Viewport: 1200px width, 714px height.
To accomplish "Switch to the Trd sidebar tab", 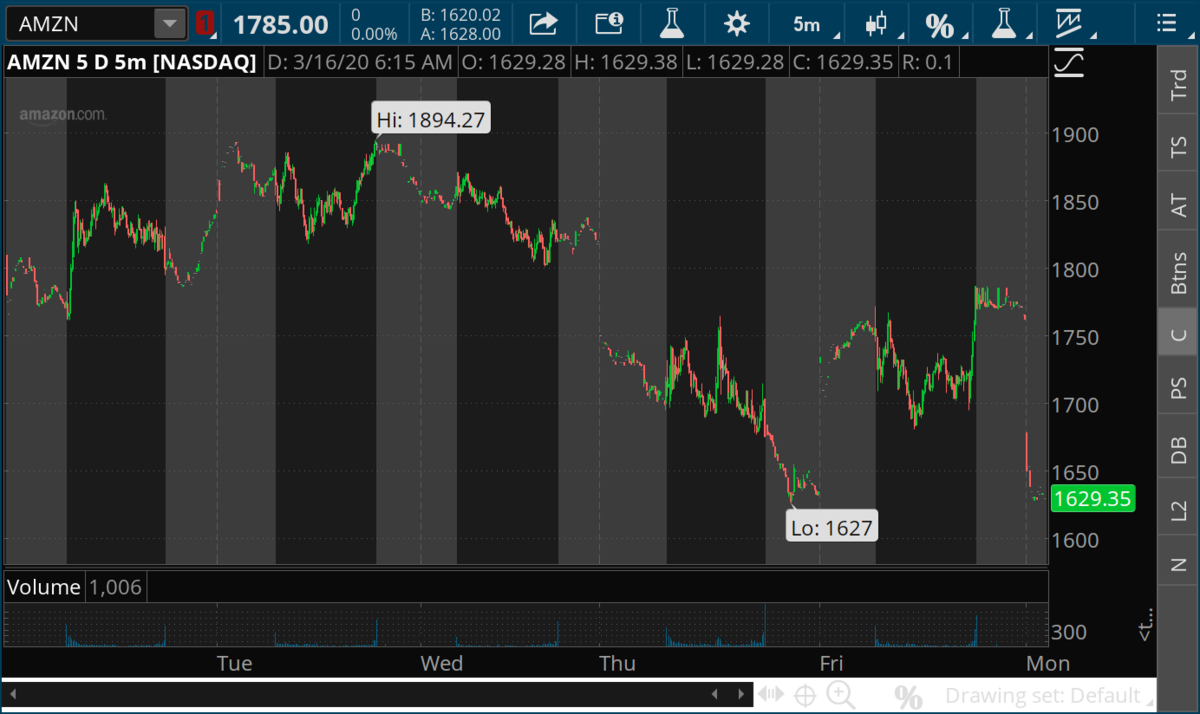I will coord(1179,87).
